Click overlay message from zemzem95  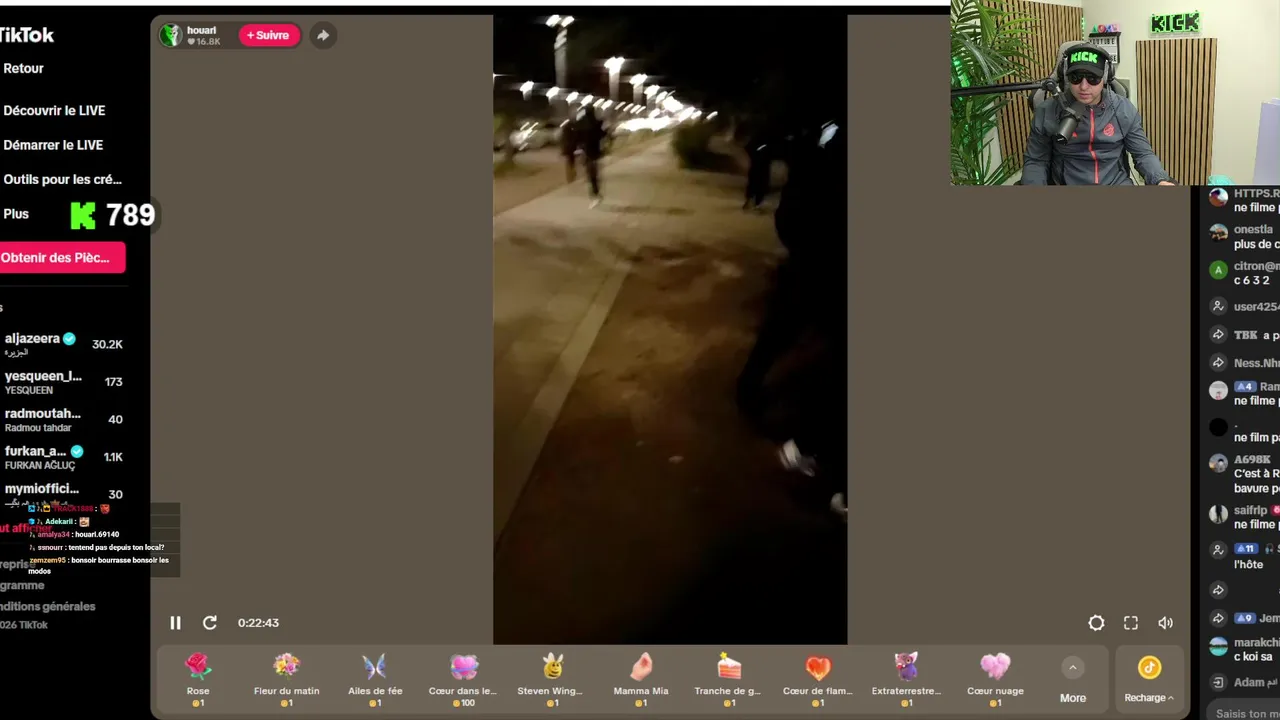click(x=99, y=565)
